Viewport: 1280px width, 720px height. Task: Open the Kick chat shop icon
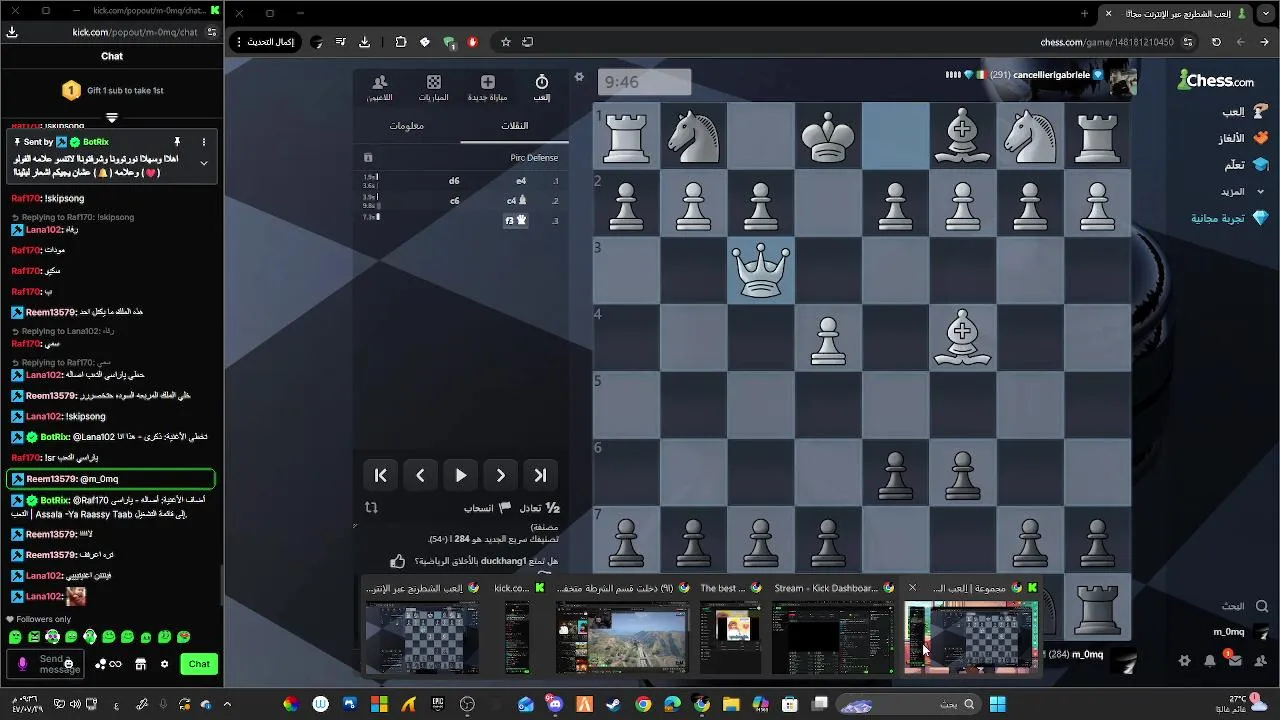(x=141, y=664)
